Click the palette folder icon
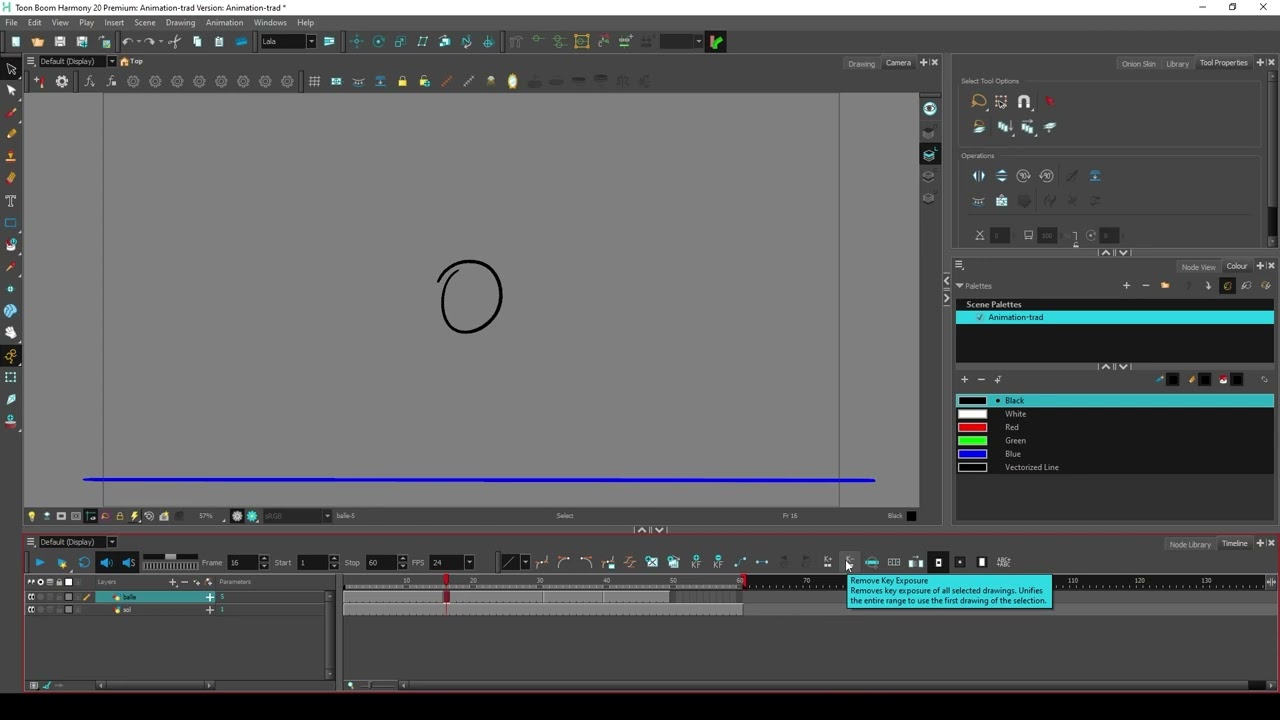 1165,286
